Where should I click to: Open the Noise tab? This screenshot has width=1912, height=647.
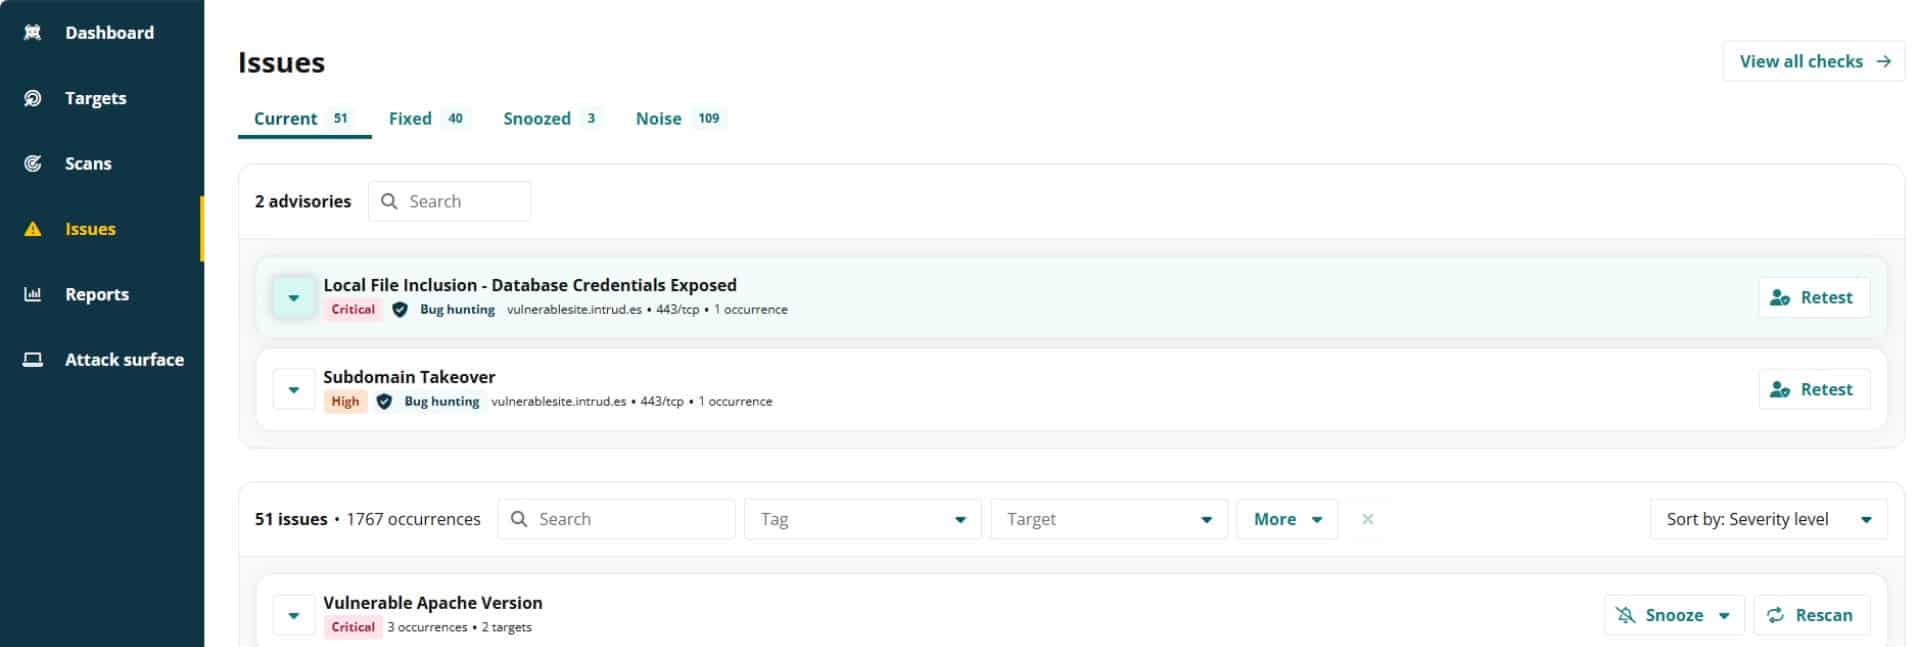tap(677, 118)
